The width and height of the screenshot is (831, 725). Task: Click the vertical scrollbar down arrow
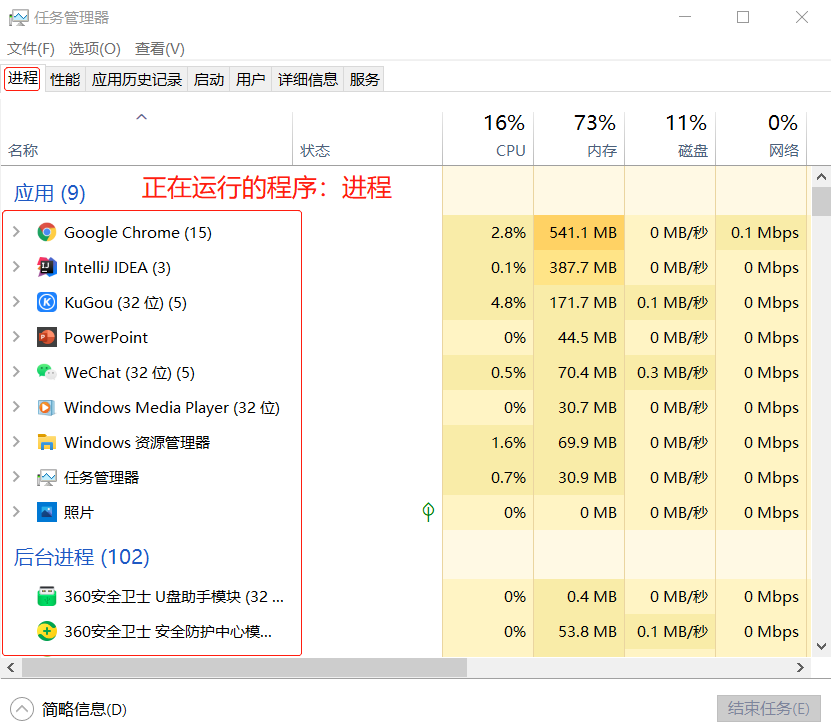pyautogui.click(x=821, y=647)
